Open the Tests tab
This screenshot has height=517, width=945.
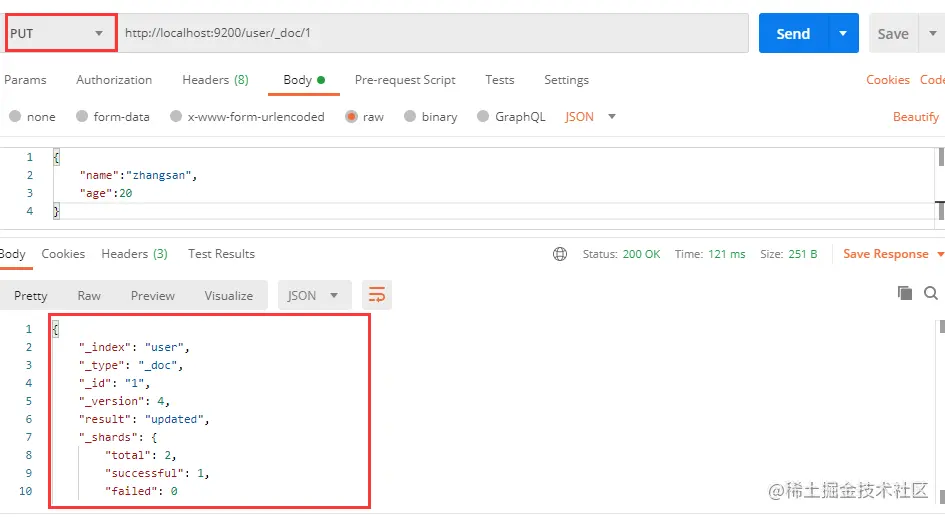[x=500, y=80]
